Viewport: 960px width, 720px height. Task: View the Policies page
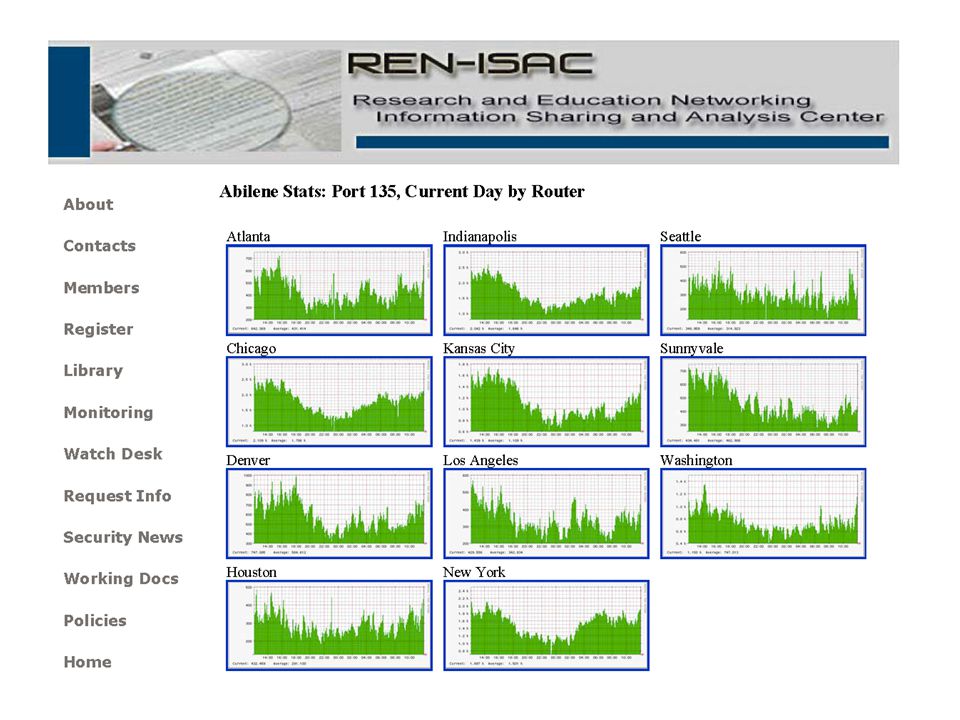95,621
